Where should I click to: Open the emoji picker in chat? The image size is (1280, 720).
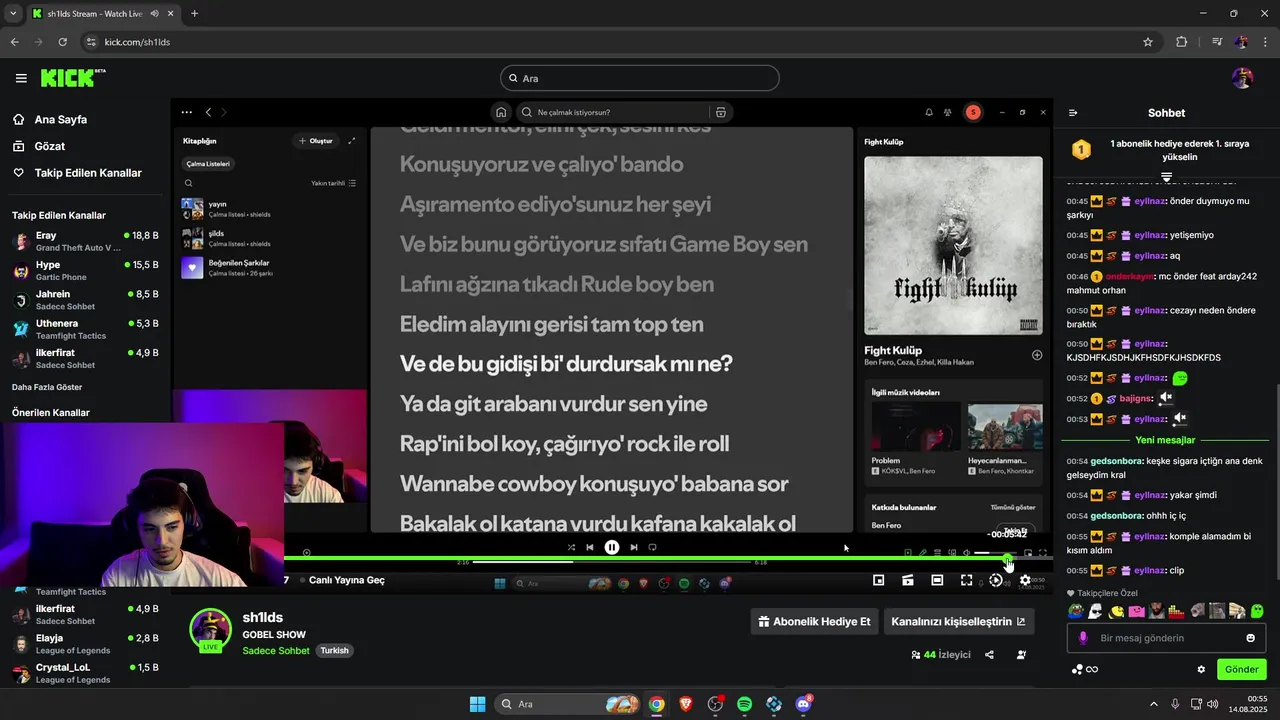click(x=1251, y=638)
